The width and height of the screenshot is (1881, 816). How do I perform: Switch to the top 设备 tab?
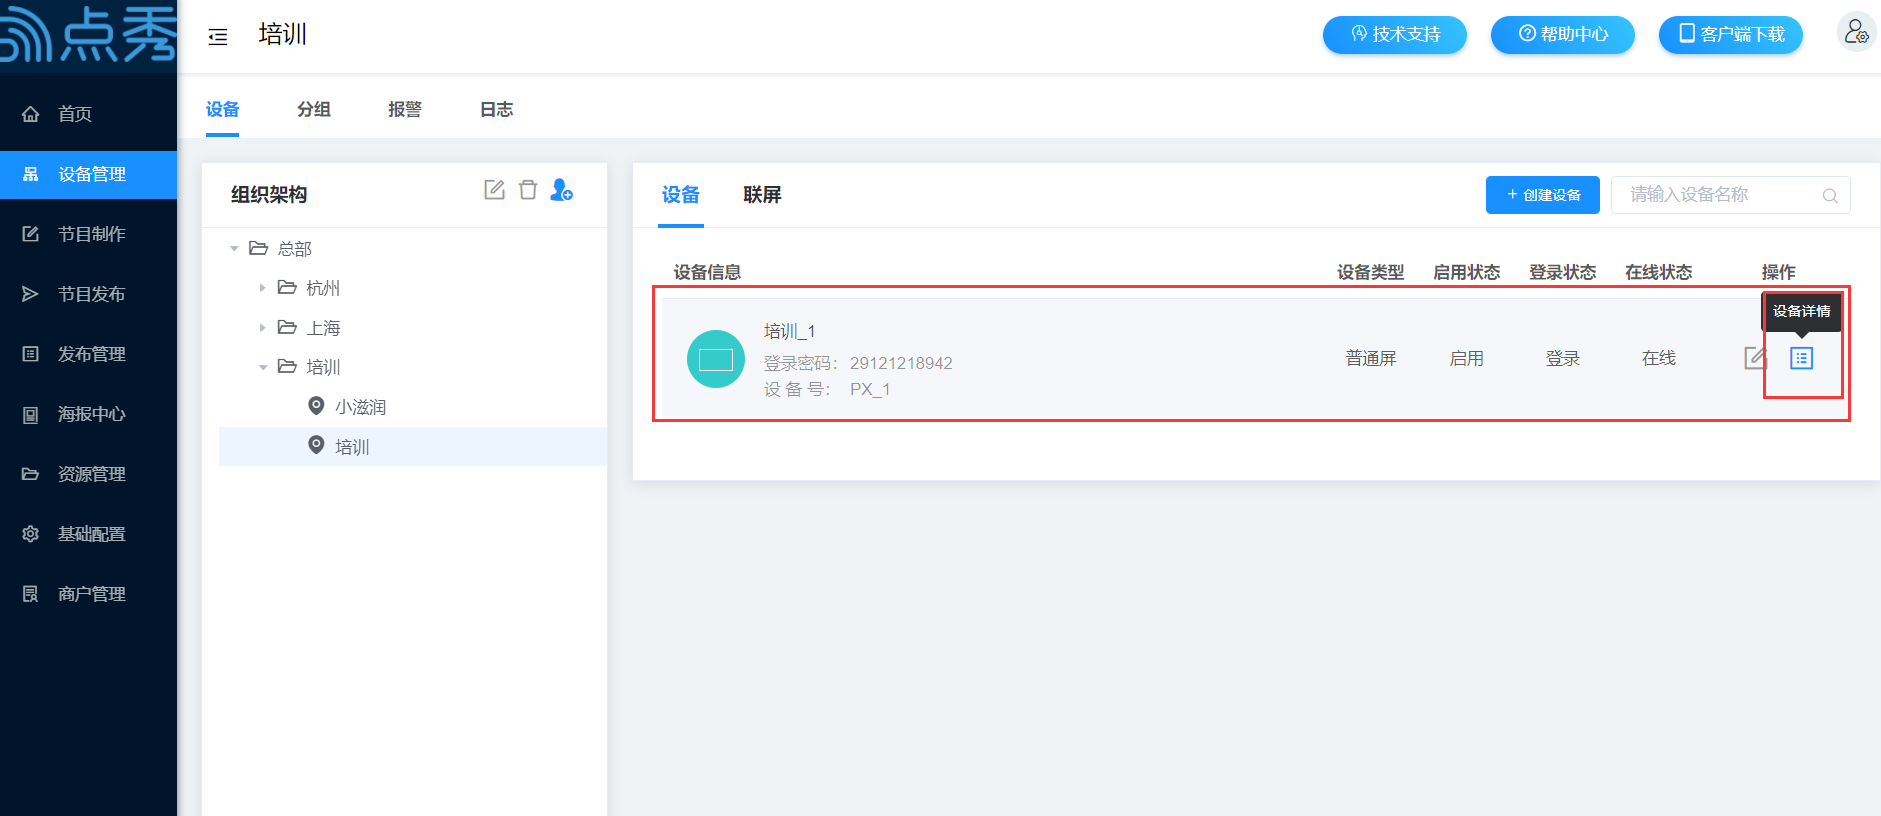click(222, 109)
